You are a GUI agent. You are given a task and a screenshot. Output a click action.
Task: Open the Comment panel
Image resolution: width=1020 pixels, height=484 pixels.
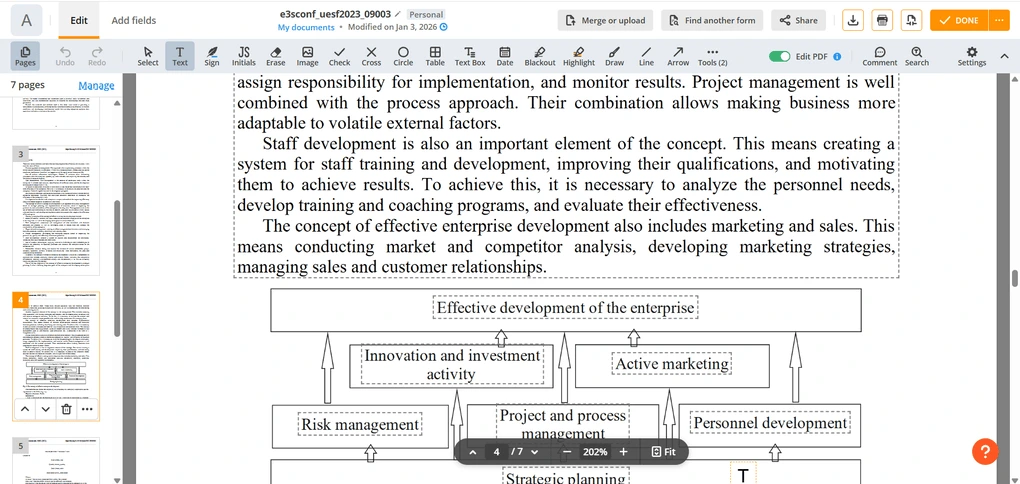pos(879,56)
